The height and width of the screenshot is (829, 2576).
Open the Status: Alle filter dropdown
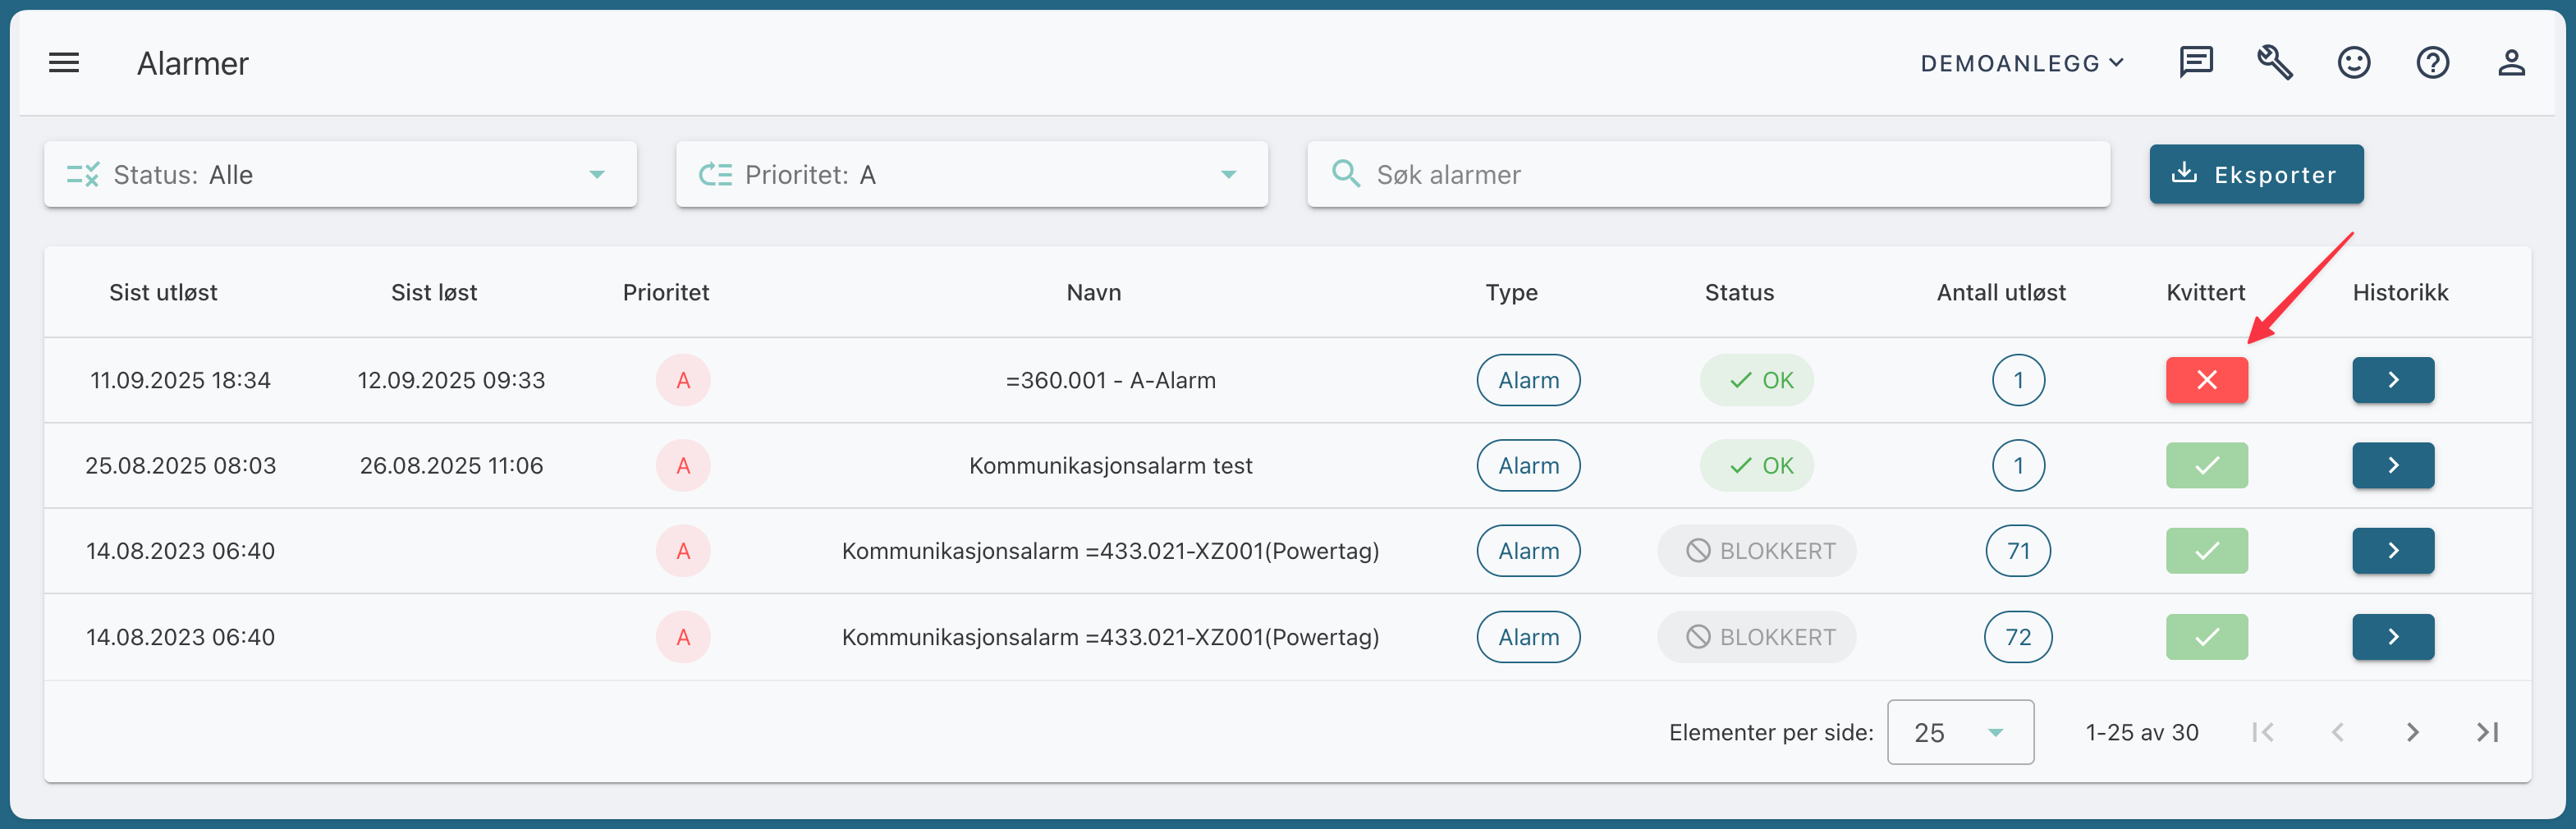[x=340, y=174]
